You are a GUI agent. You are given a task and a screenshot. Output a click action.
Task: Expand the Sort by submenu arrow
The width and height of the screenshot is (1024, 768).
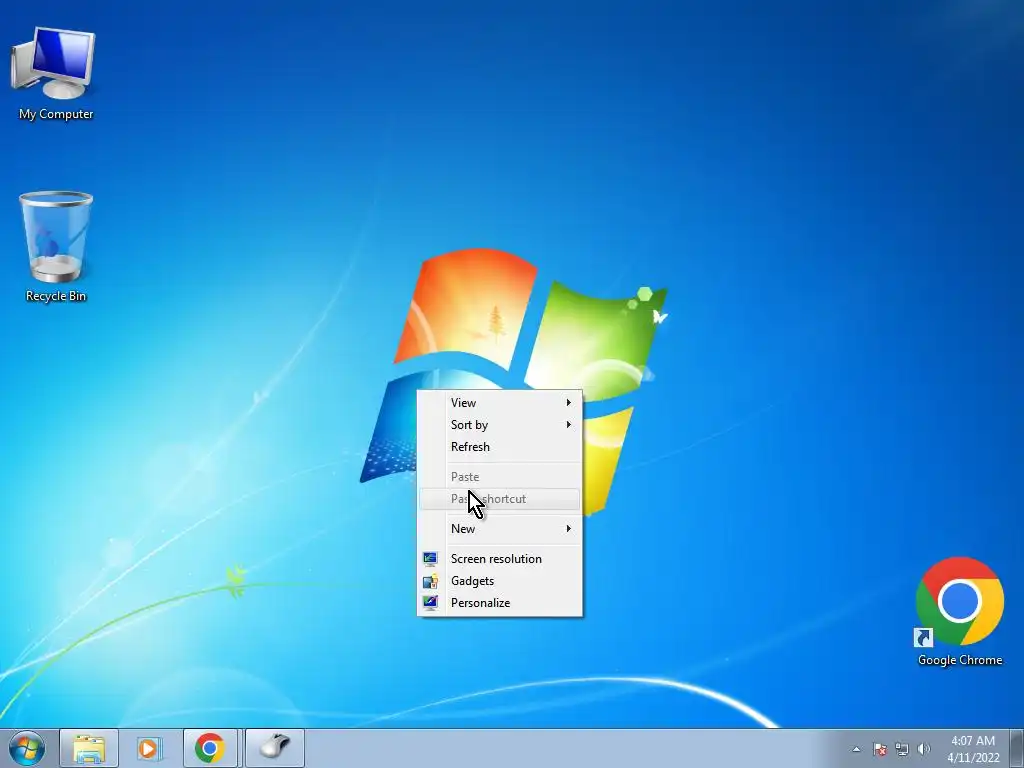coord(569,424)
